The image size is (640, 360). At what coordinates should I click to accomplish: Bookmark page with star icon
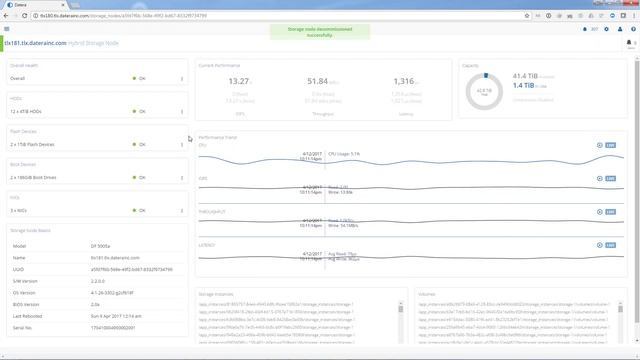527,16
